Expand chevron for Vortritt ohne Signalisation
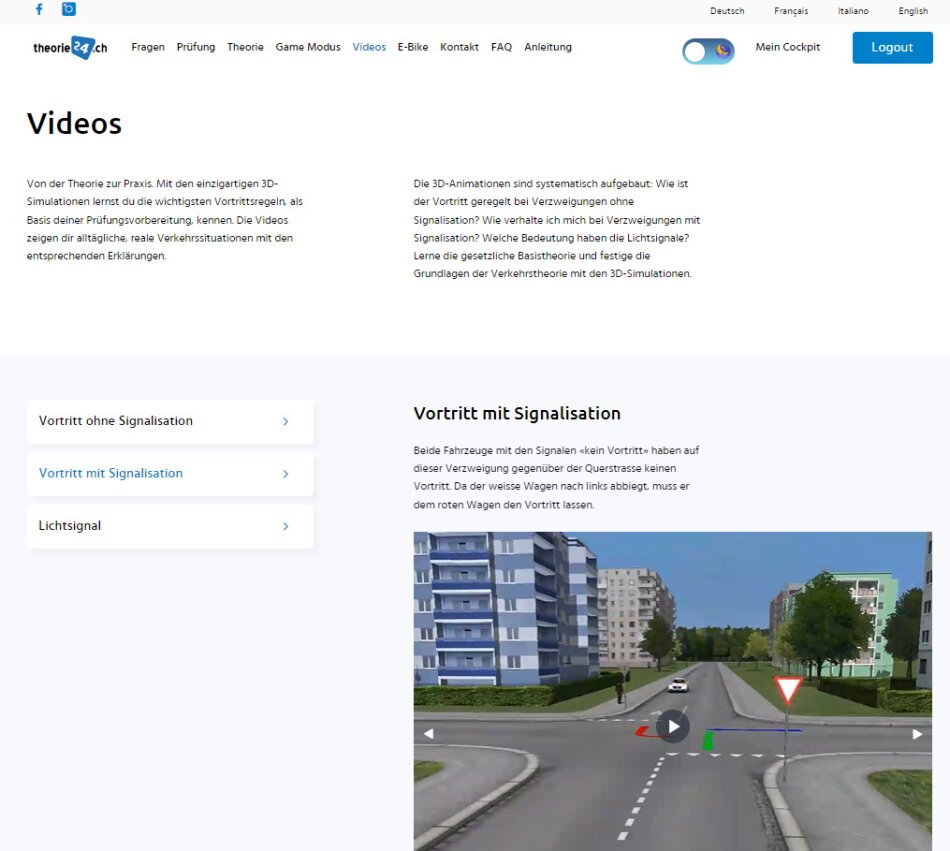The height and width of the screenshot is (851, 950). pyautogui.click(x=285, y=422)
